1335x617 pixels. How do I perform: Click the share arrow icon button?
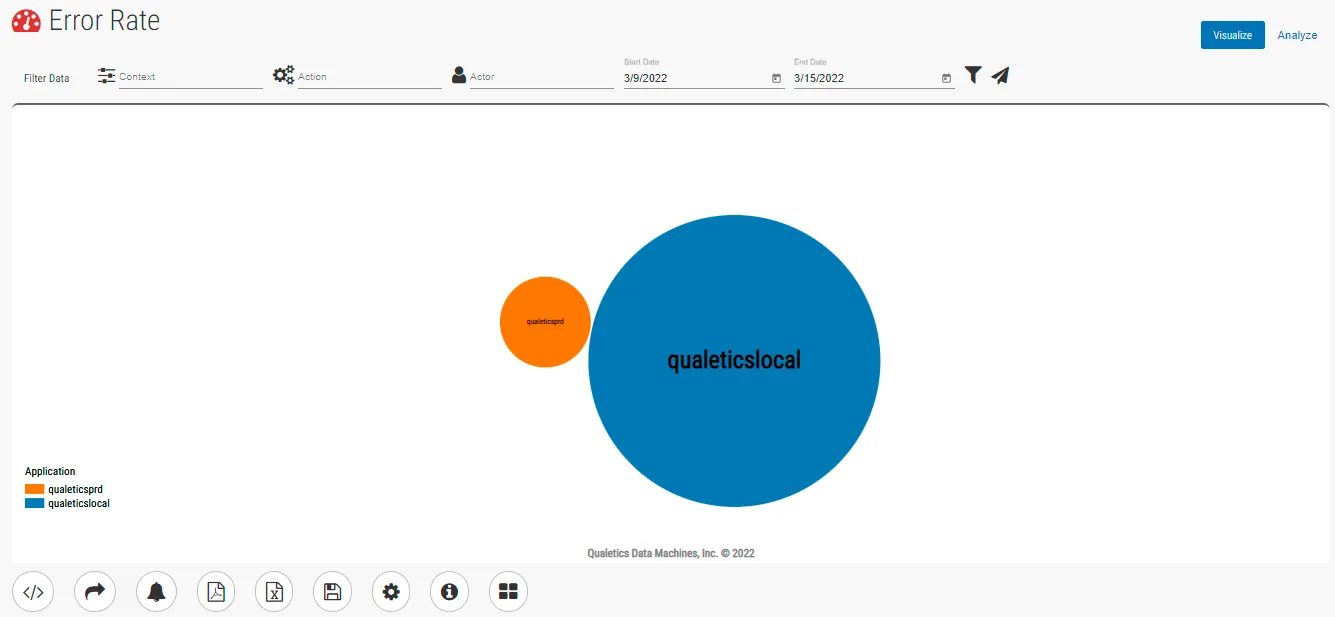(x=95, y=592)
